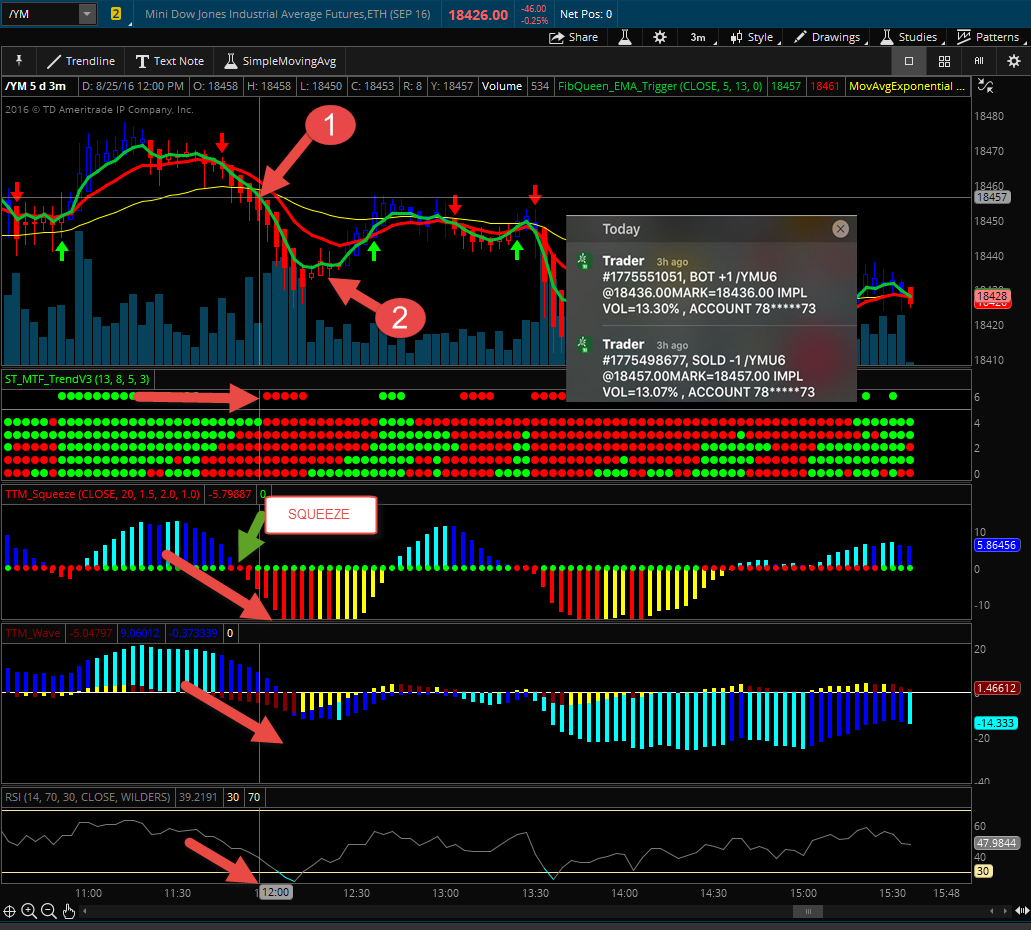The height and width of the screenshot is (930, 1031).
Task: Open the 3m timeframe dropdown
Action: point(701,37)
